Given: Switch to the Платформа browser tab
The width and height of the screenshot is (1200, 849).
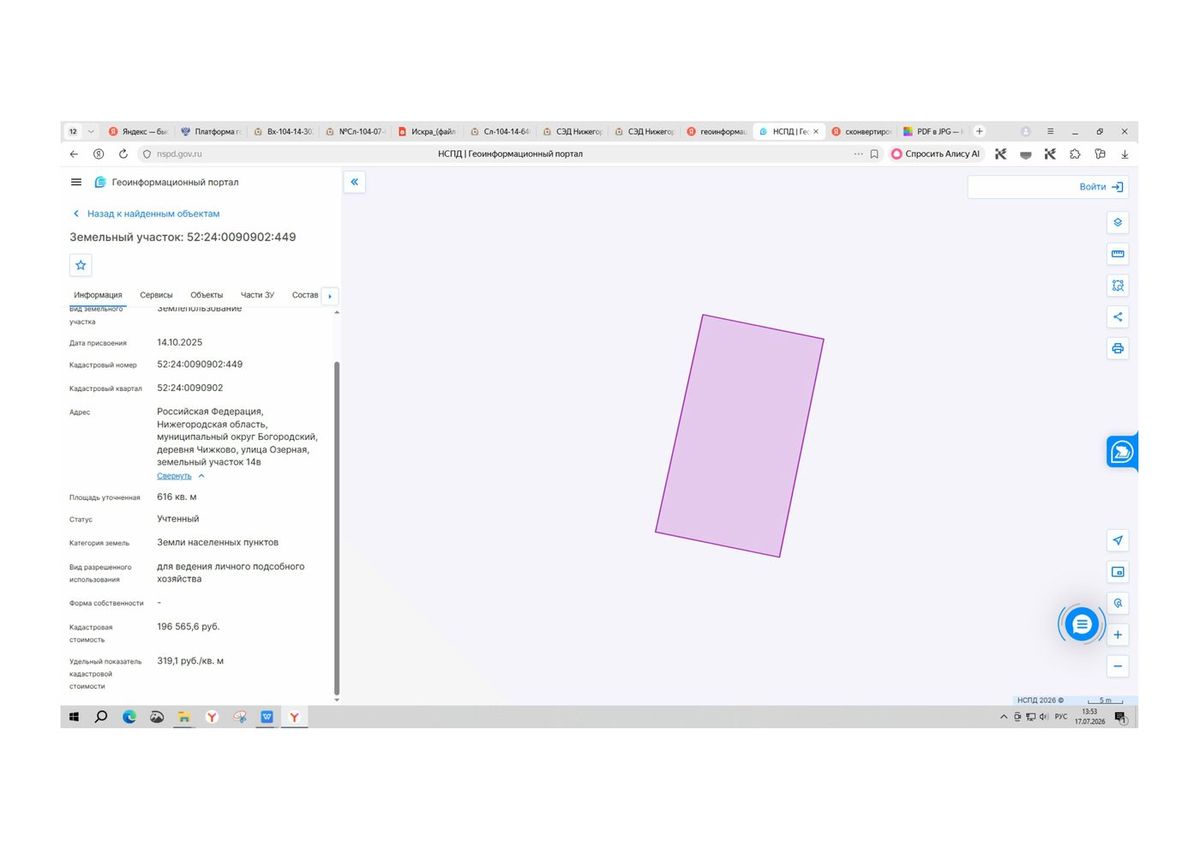Looking at the screenshot, I should tap(211, 131).
